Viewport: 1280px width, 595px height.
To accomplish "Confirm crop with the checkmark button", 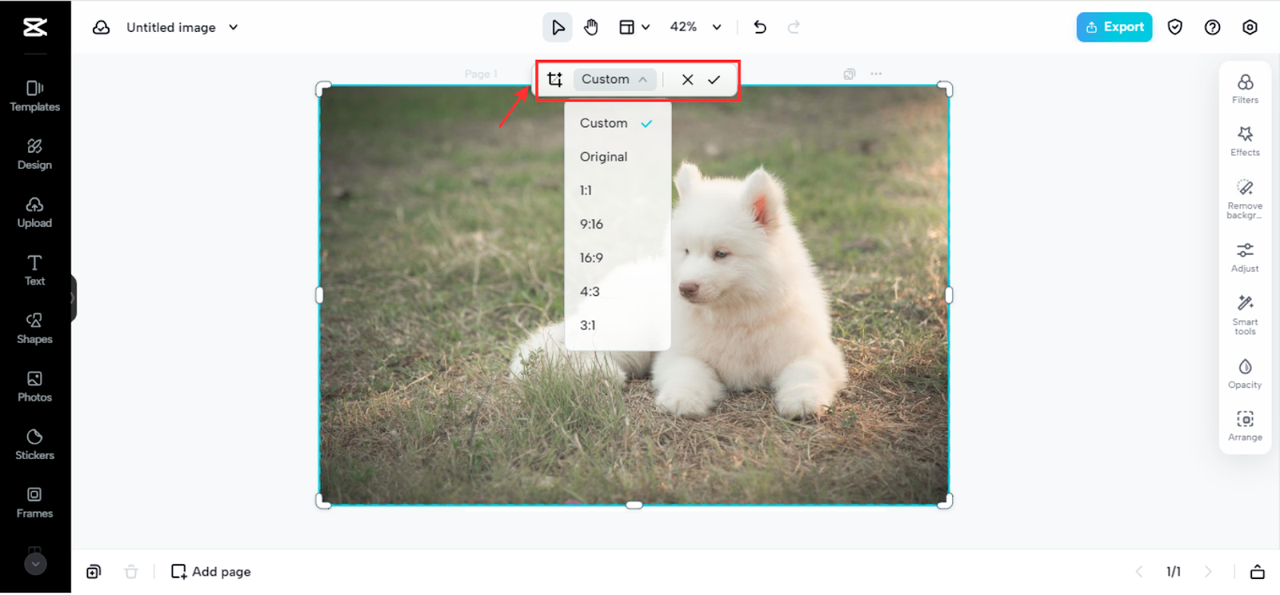I will (714, 79).
